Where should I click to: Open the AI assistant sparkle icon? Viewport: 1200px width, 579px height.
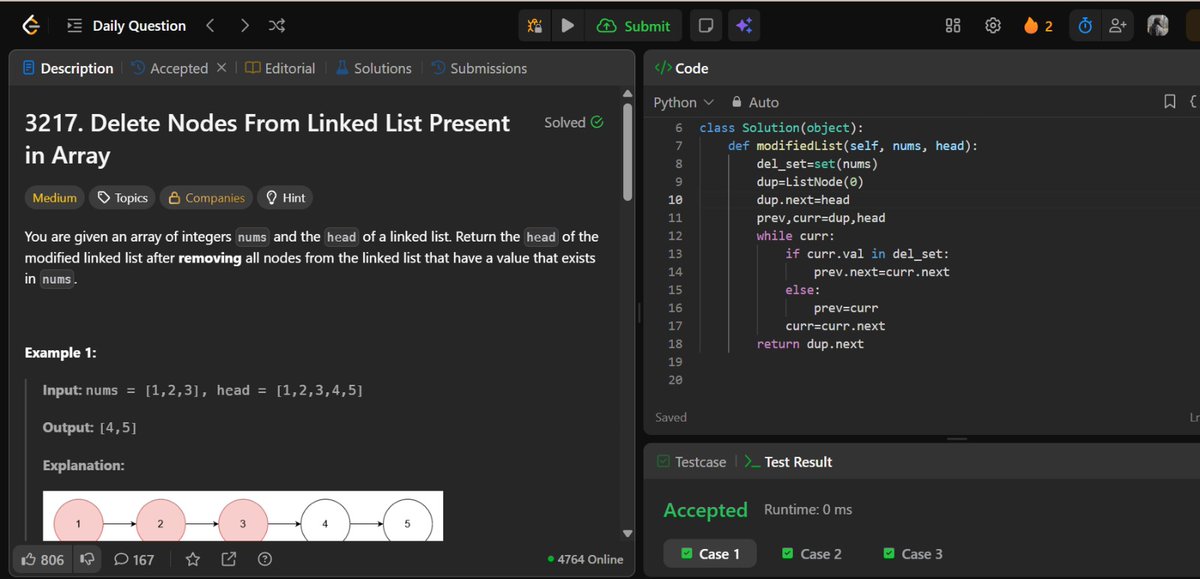(743, 25)
